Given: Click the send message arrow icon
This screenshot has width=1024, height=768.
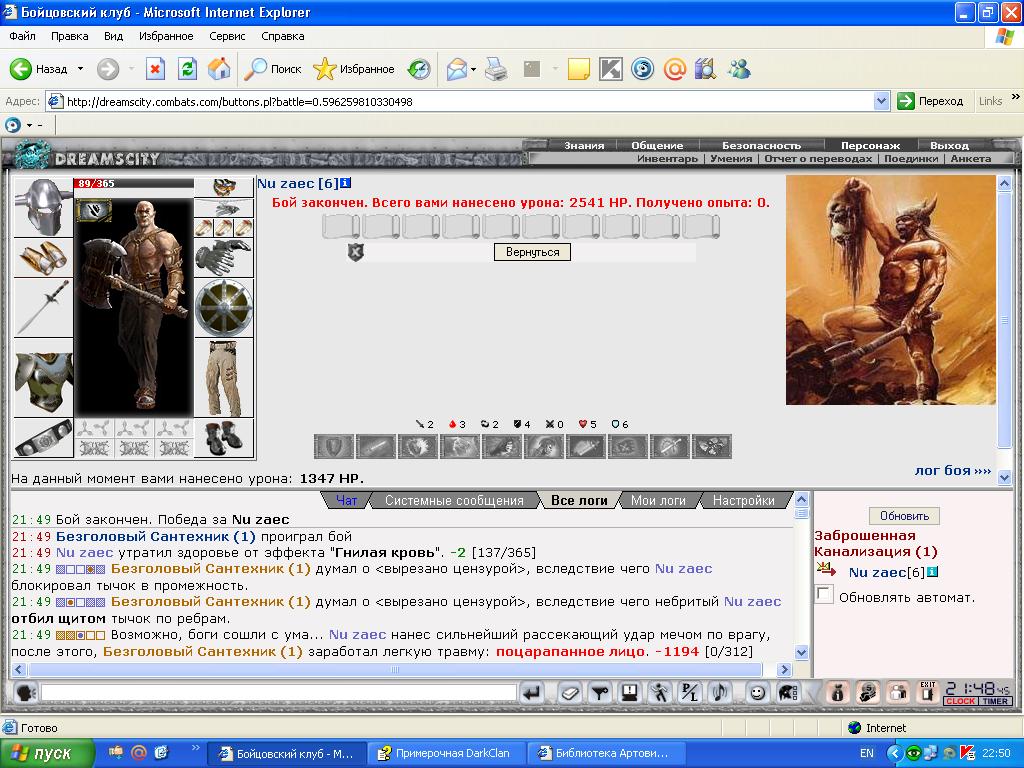Looking at the screenshot, I should [532, 692].
